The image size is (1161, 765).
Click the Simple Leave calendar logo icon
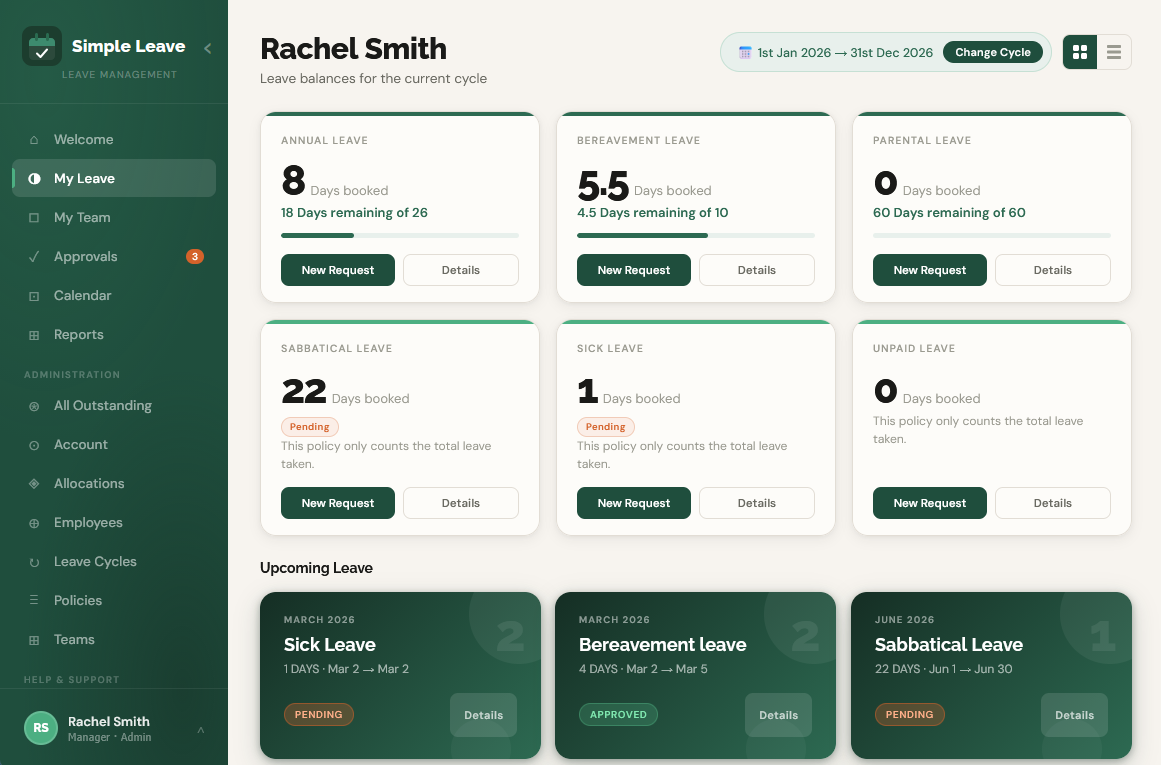[42, 47]
